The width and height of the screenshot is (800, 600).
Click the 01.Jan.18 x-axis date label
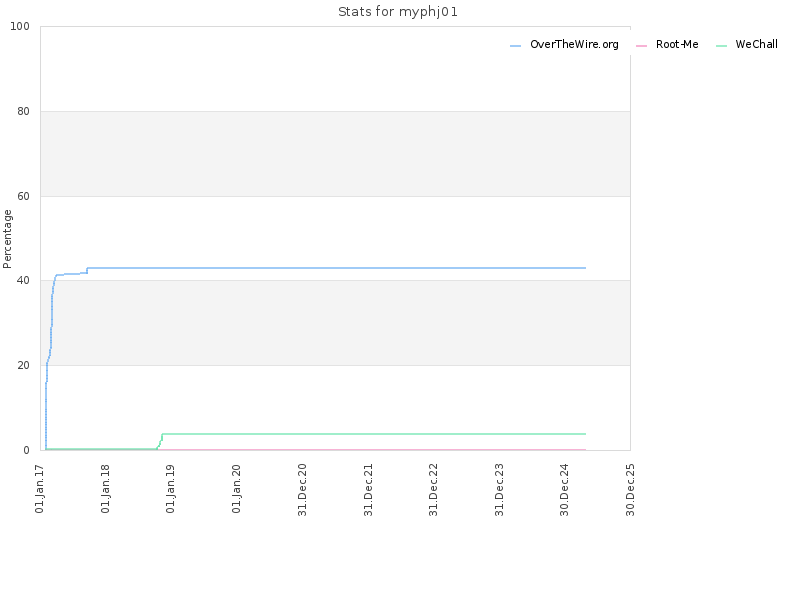[x=105, y=489]
